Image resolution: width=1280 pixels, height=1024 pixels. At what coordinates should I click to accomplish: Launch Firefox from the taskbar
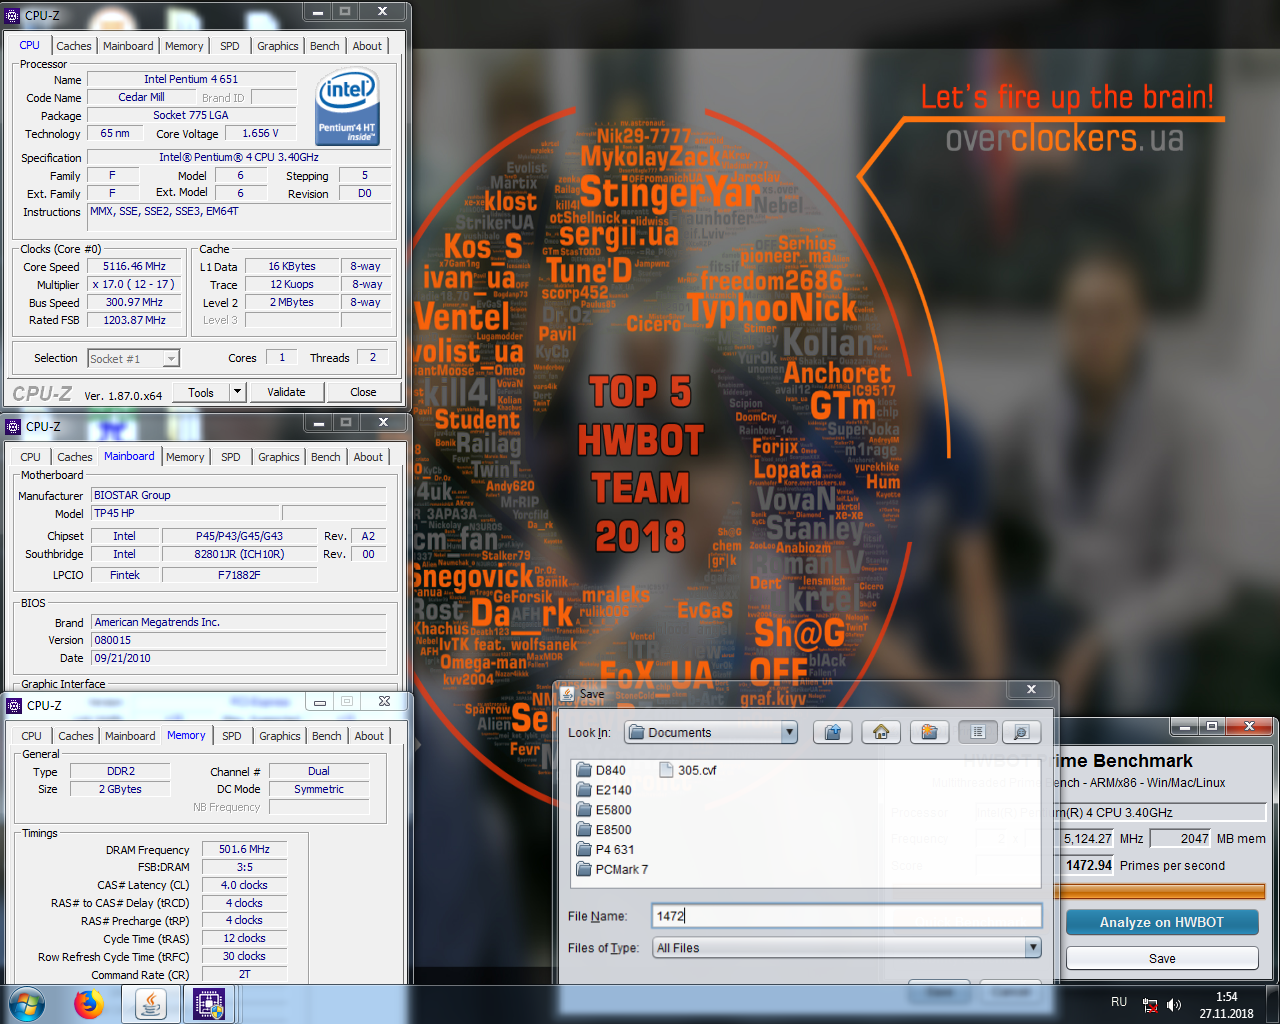coord(89,1004)
